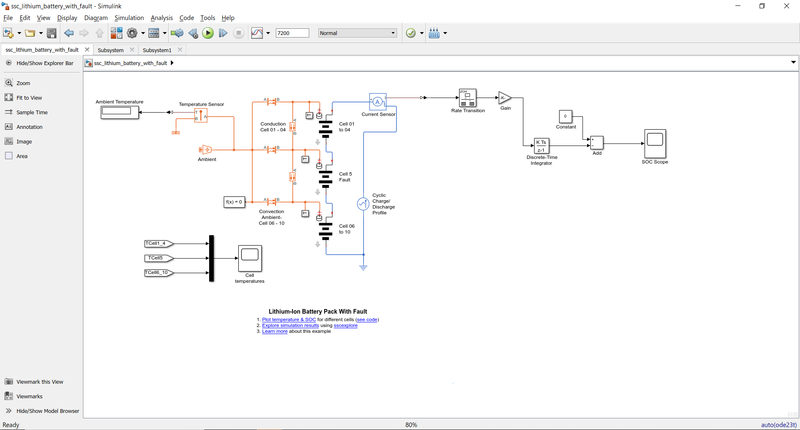The width and height of the screenshot is (800, 430).
Task: Expand the Model Advisor dropdown arrow
Action: pos(421,33)
